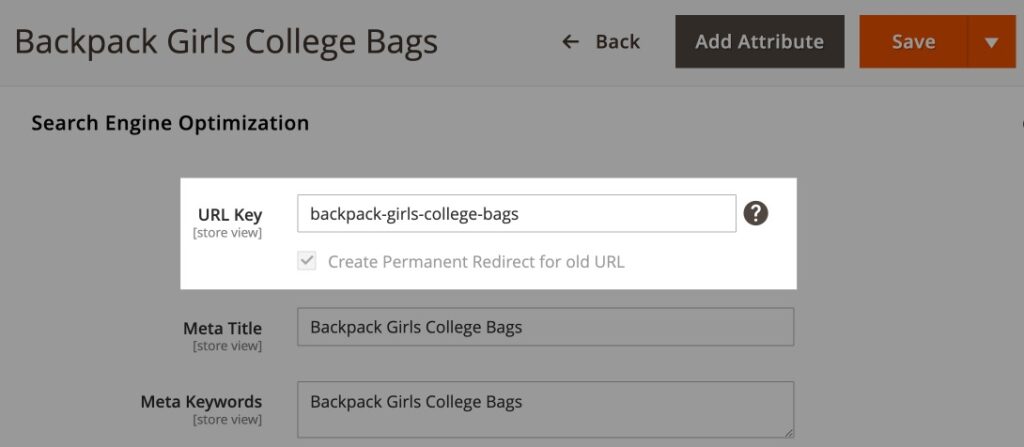Viewport: 1024px width, 447px height.
Task: Click the [store view] scope label under Meta Title
Action: point(227,346)
